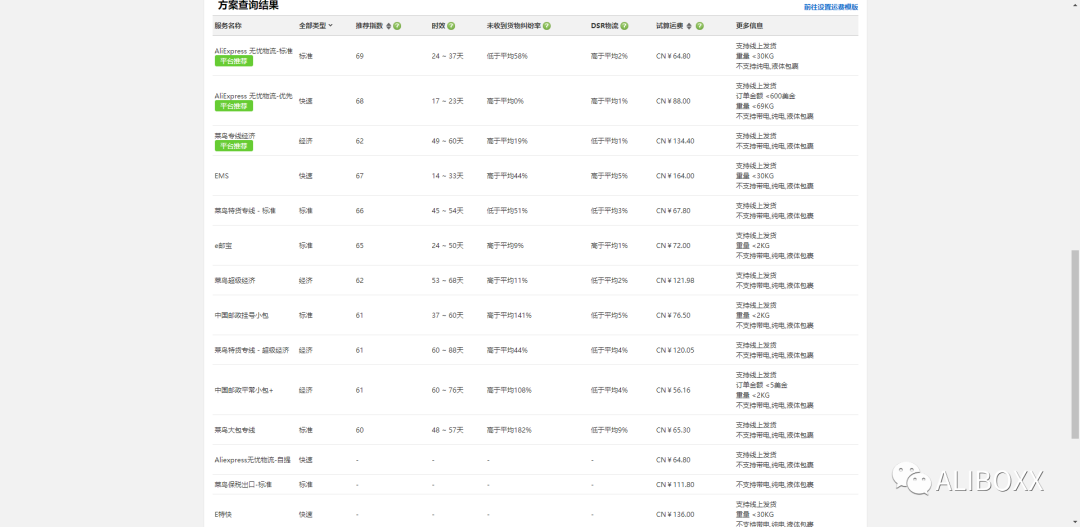Click the 高于平均182% dispute rate cell

coord(509,430)
